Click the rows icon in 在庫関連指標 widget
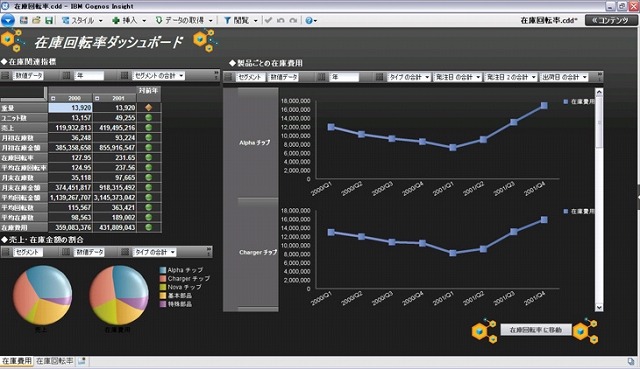640x369 pixels. tap(5, 76)
